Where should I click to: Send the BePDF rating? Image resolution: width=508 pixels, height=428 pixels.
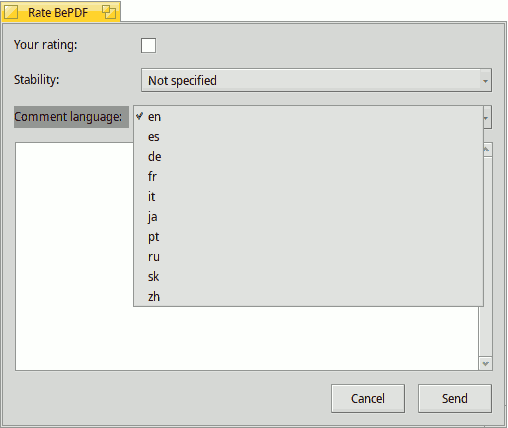tap(455, 398)
